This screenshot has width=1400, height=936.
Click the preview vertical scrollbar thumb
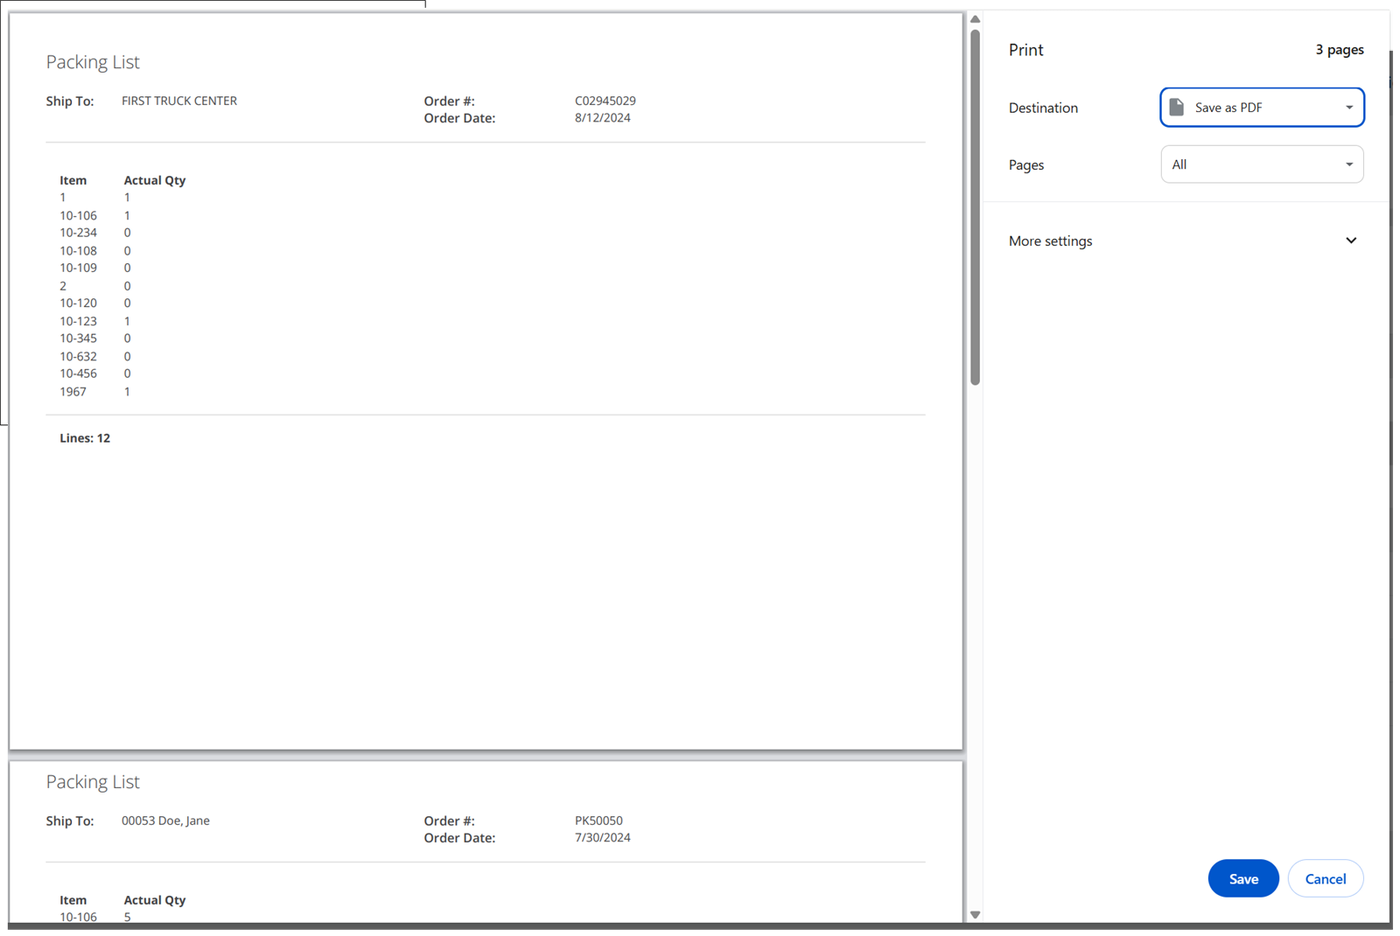coord(974,207)
